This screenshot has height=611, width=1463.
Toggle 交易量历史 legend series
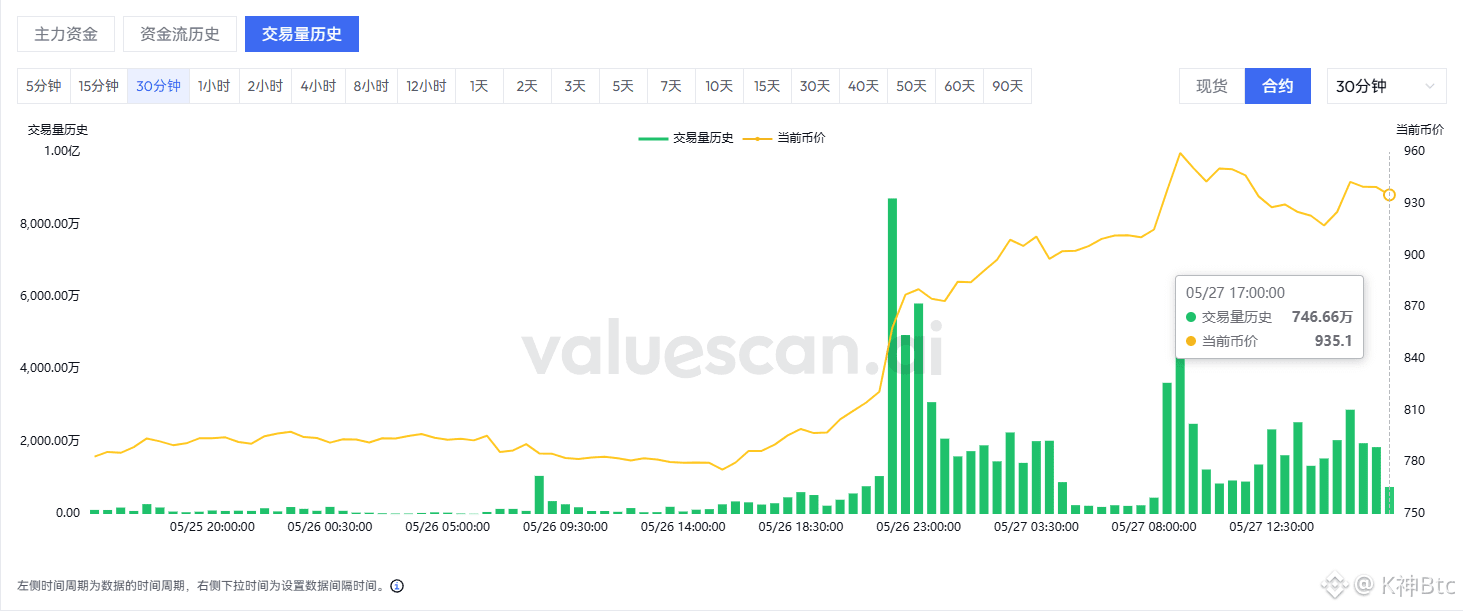(686, 138)
